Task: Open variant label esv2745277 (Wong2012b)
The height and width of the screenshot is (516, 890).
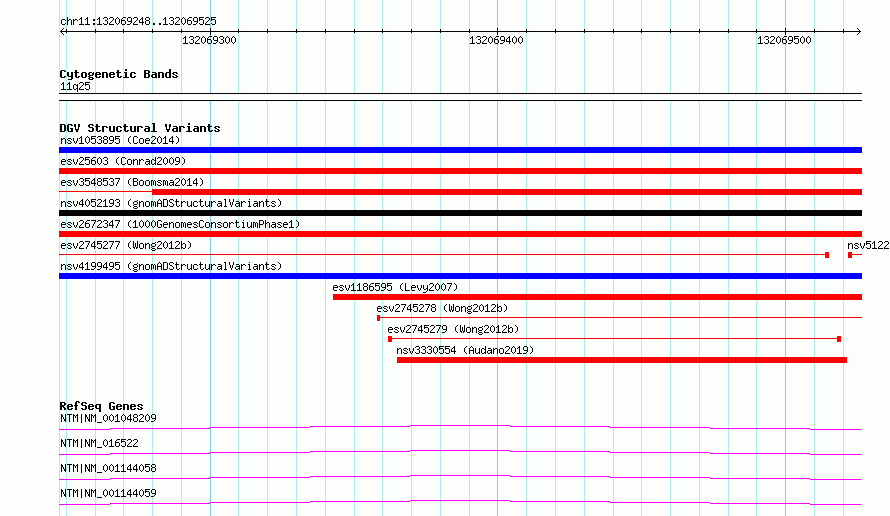Action: coord(126,245)
